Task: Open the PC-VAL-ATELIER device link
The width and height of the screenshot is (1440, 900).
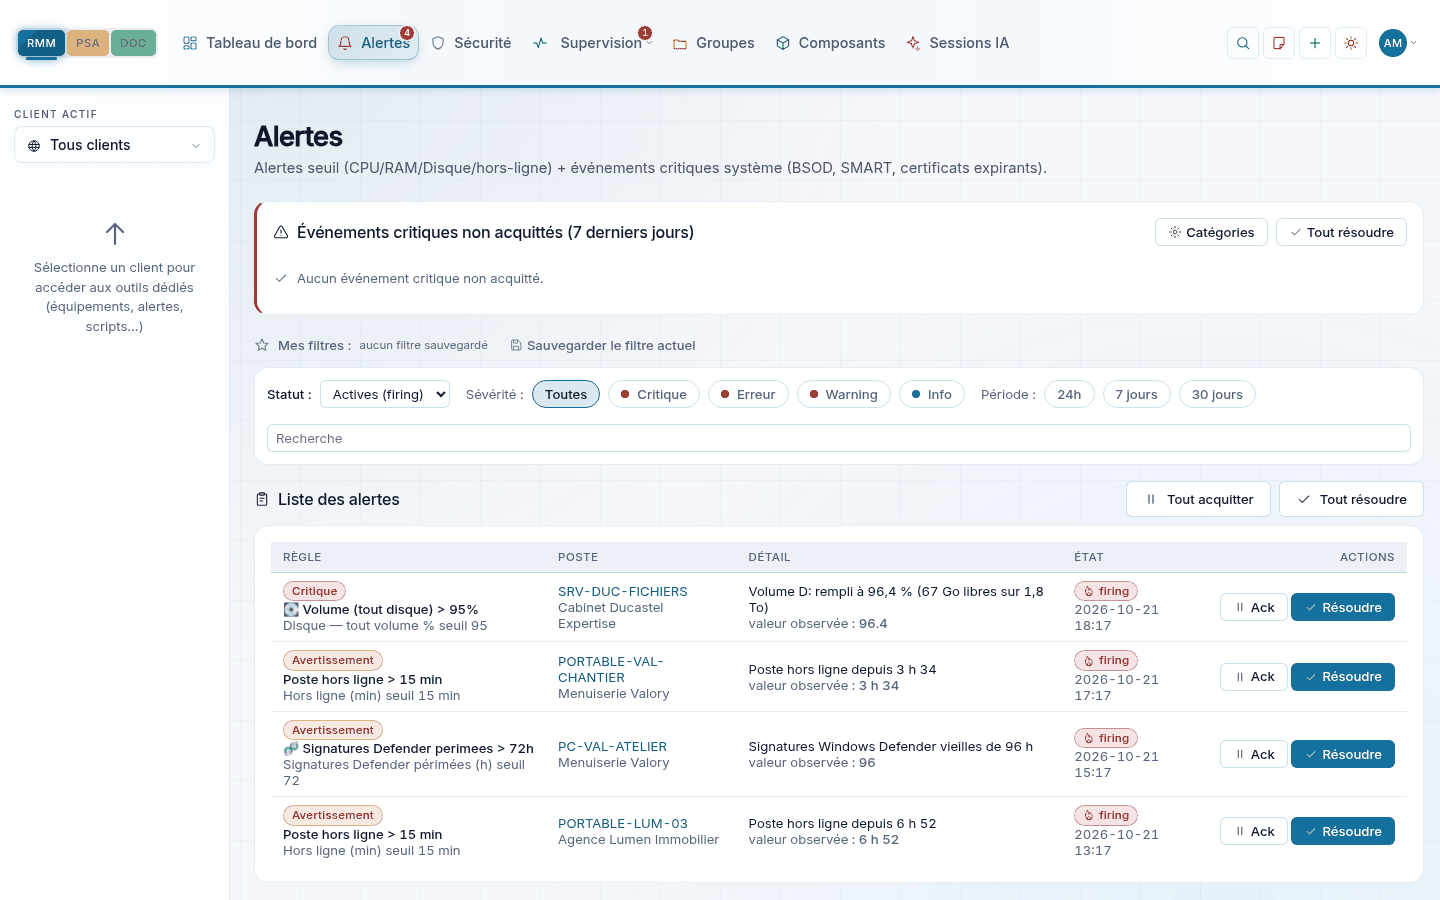Action: coord(612,746)
